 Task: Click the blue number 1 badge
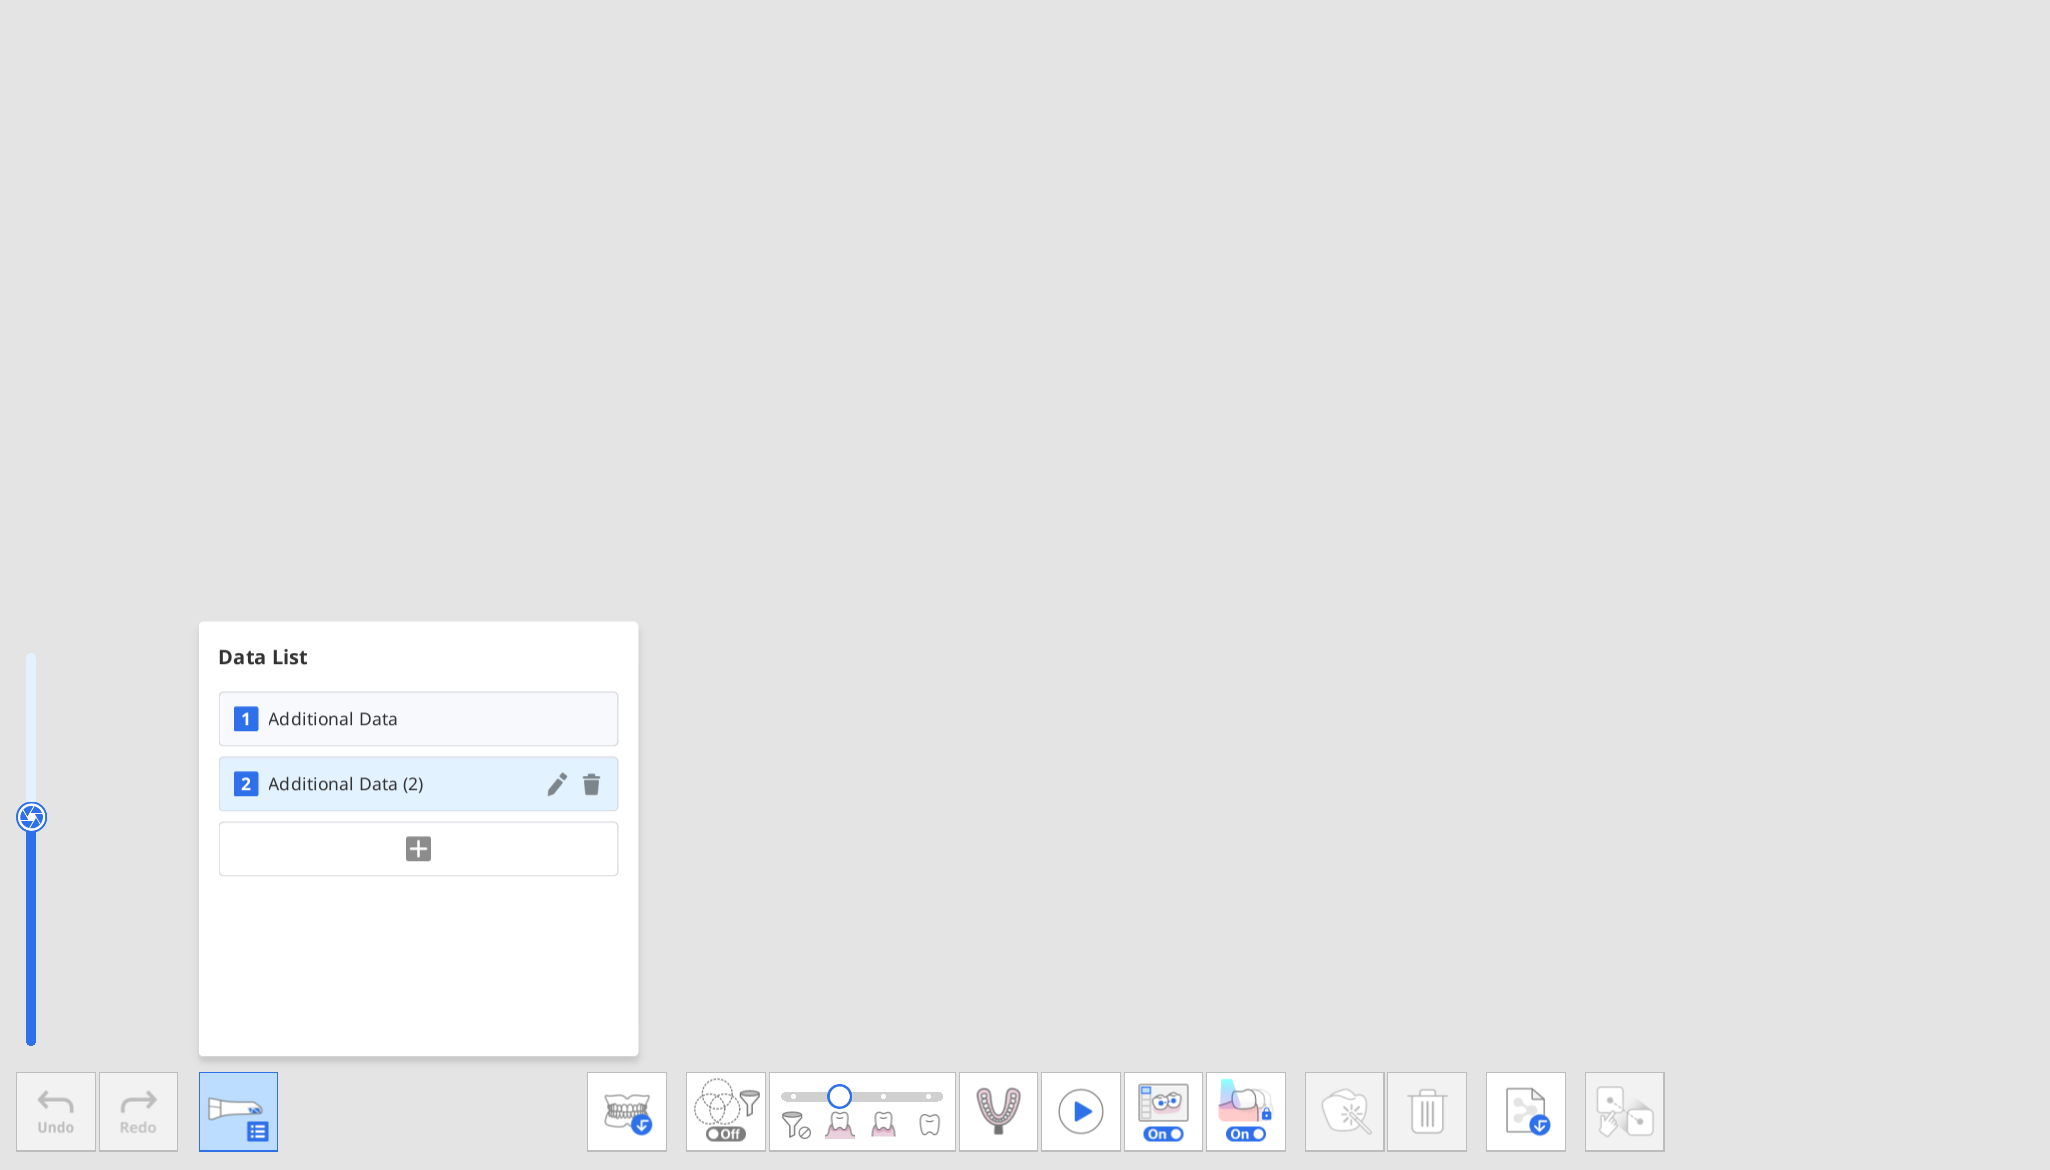246,719
